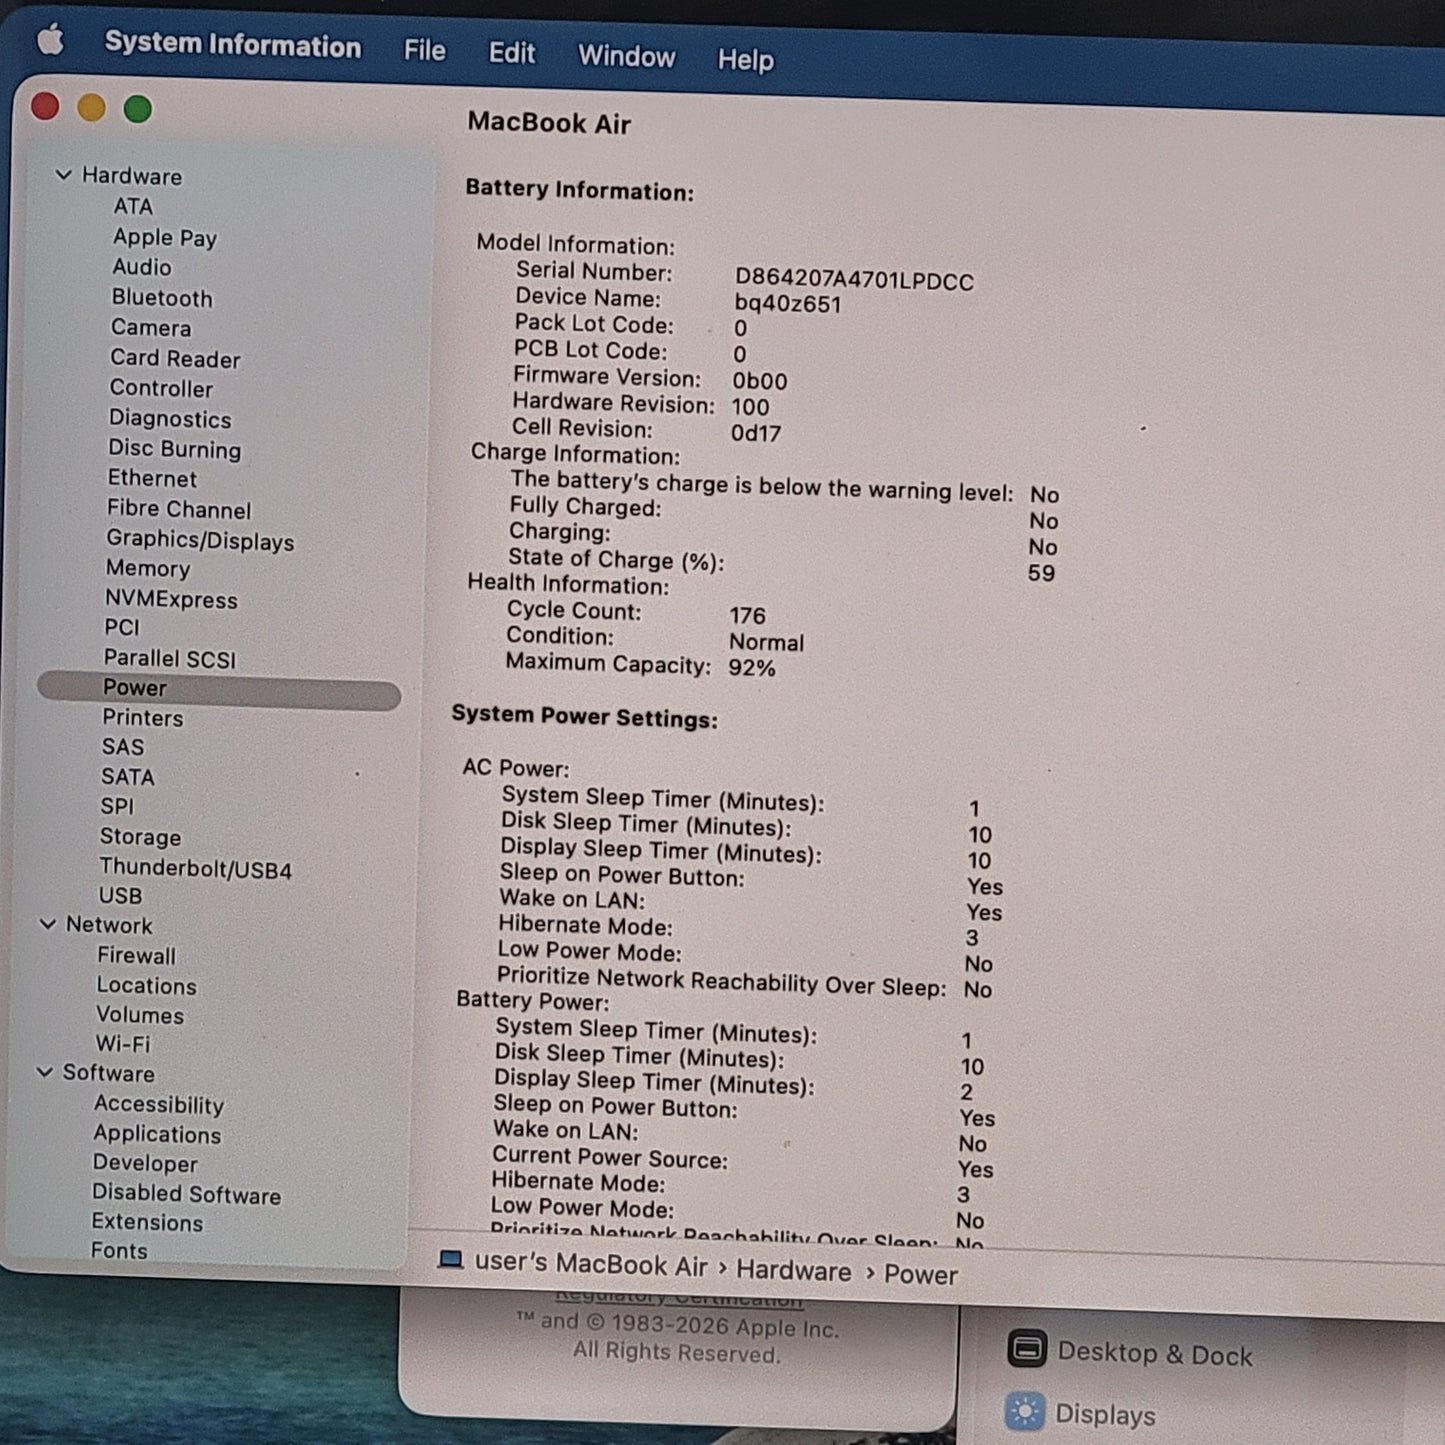The height and width of the screenshot is (1445, 1445).
Task: Click Power in the path bar
Action: 921,1274
